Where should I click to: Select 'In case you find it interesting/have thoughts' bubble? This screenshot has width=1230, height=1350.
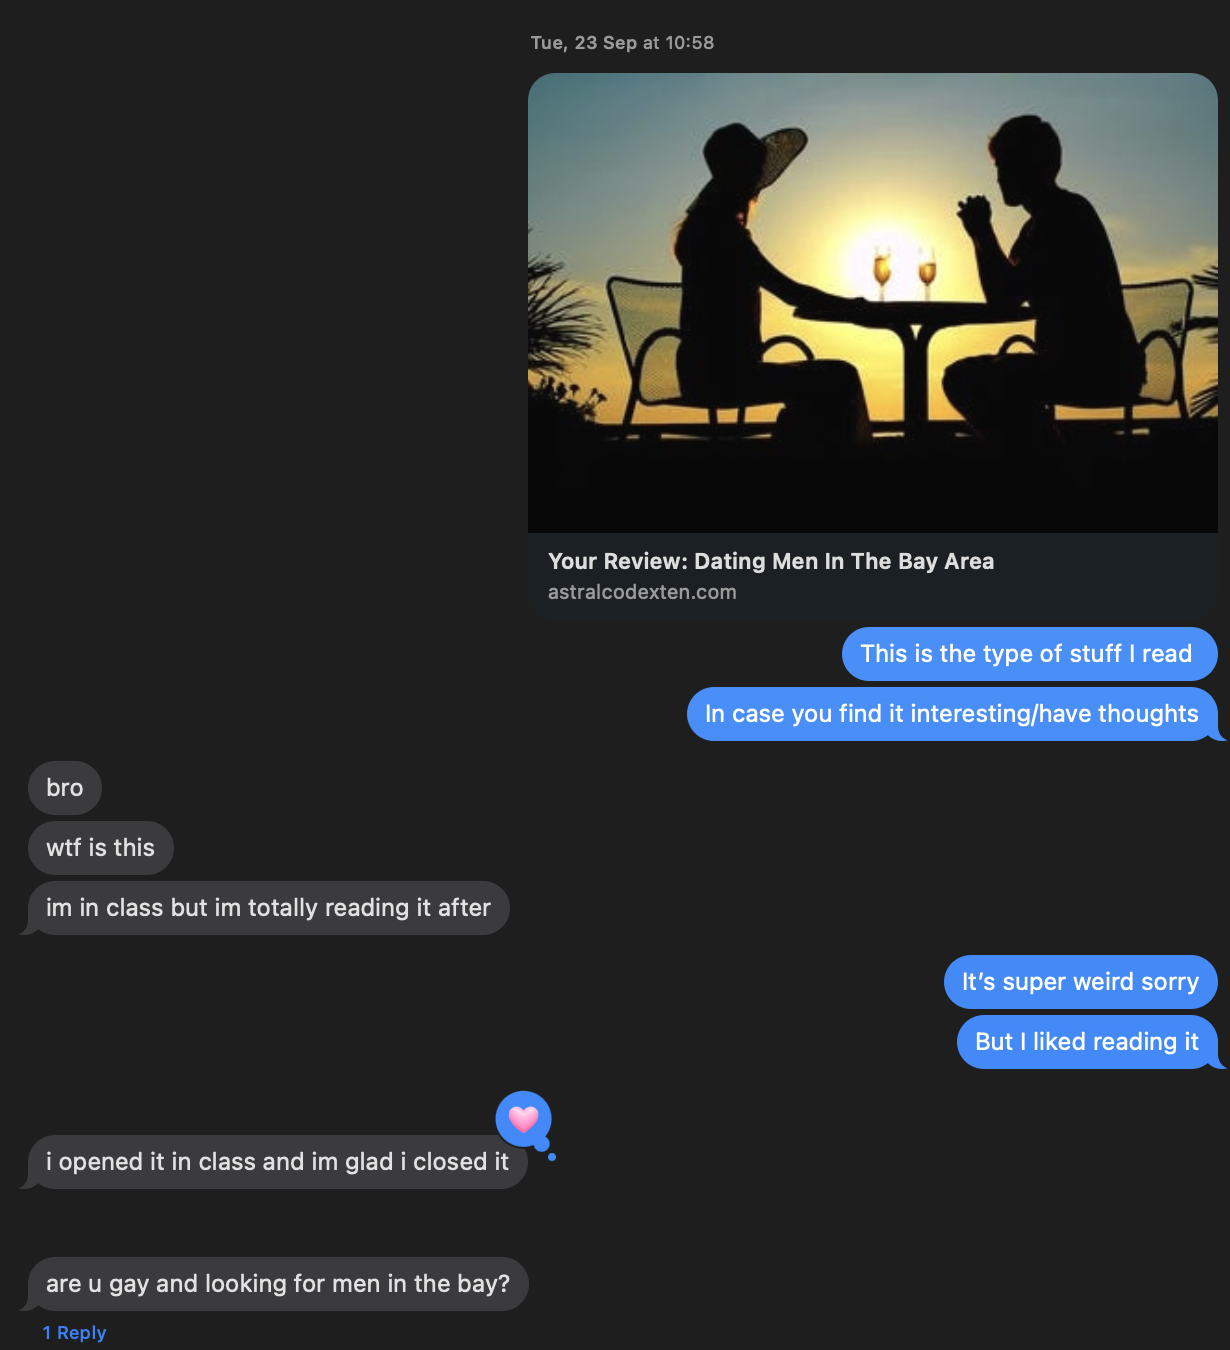[x=952, y=714]
